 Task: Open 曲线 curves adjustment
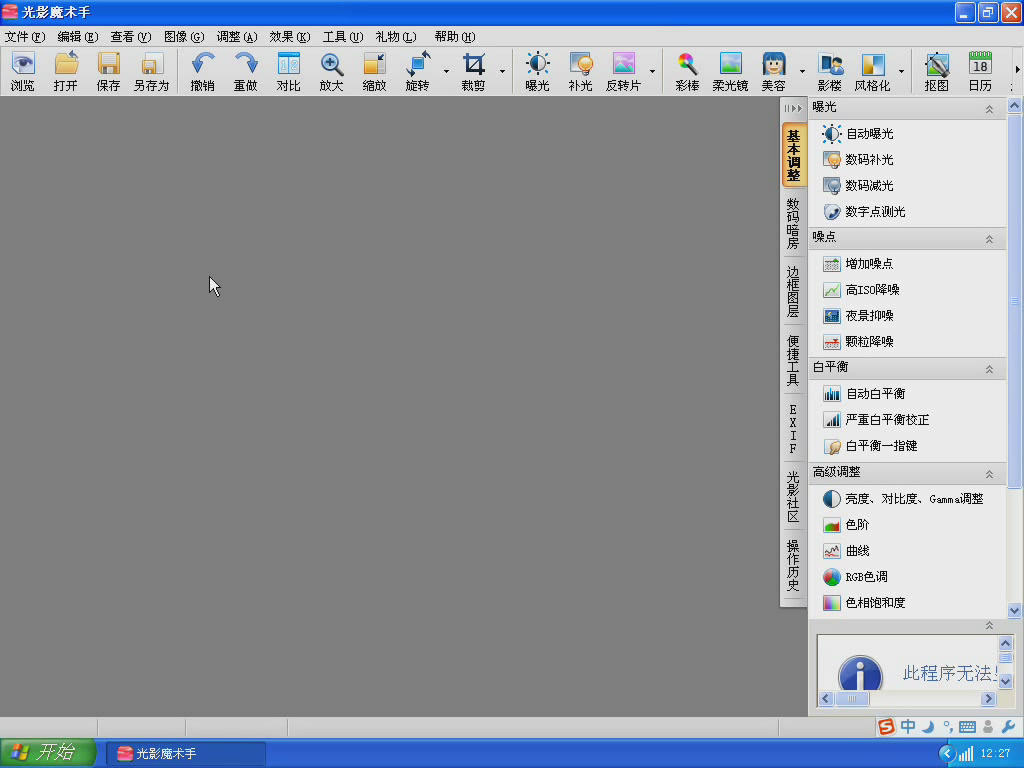tap(846, 551)
